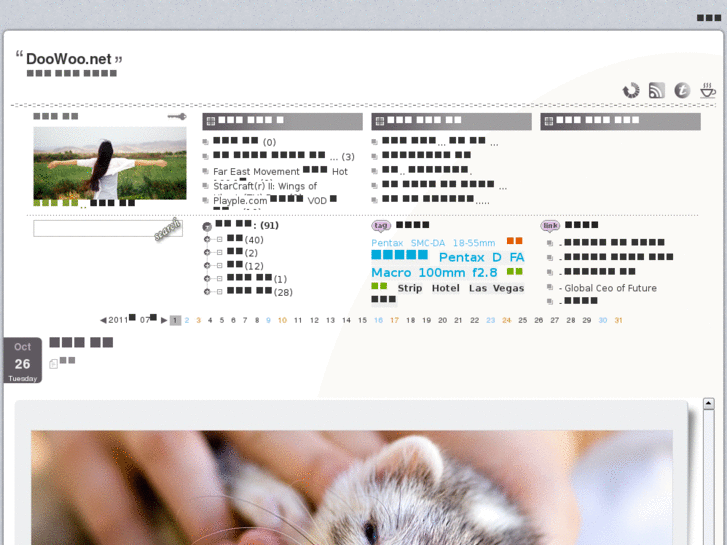This screenshot has width=727, height=545.
Task: Select day 16 in the calendar strip
Action: coord(378,320)
